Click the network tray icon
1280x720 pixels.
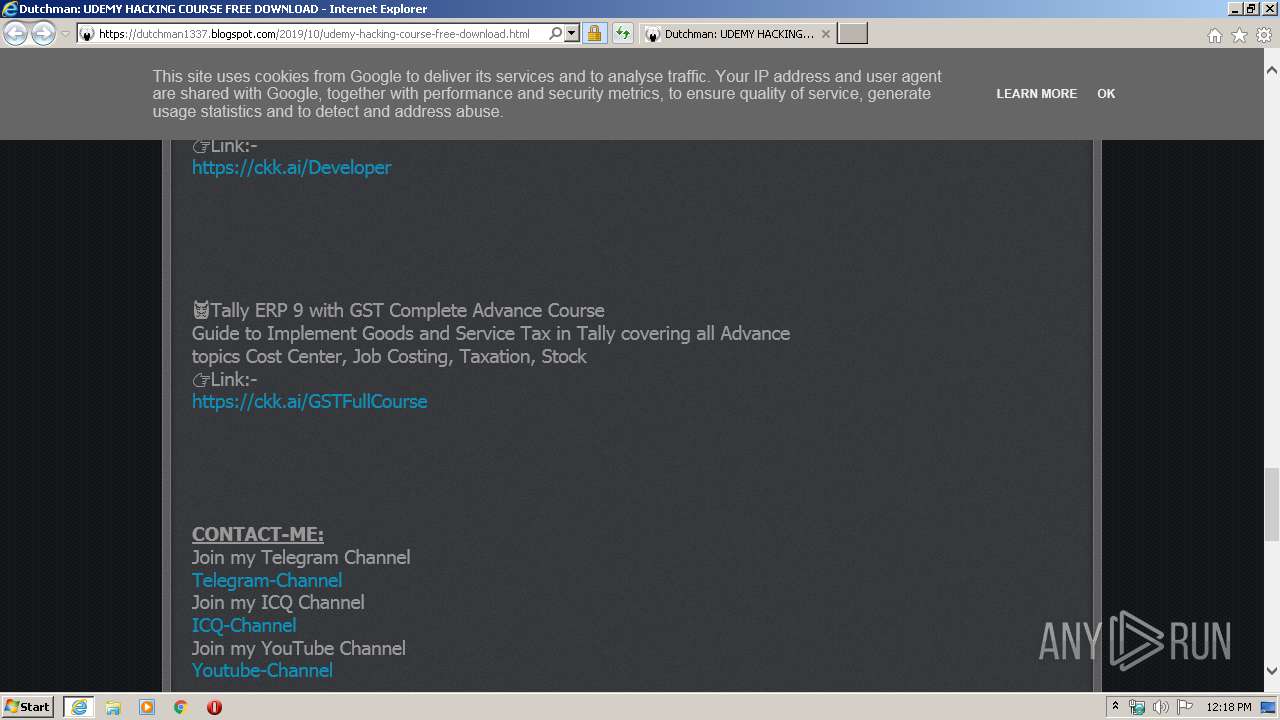coord(1137,707)
